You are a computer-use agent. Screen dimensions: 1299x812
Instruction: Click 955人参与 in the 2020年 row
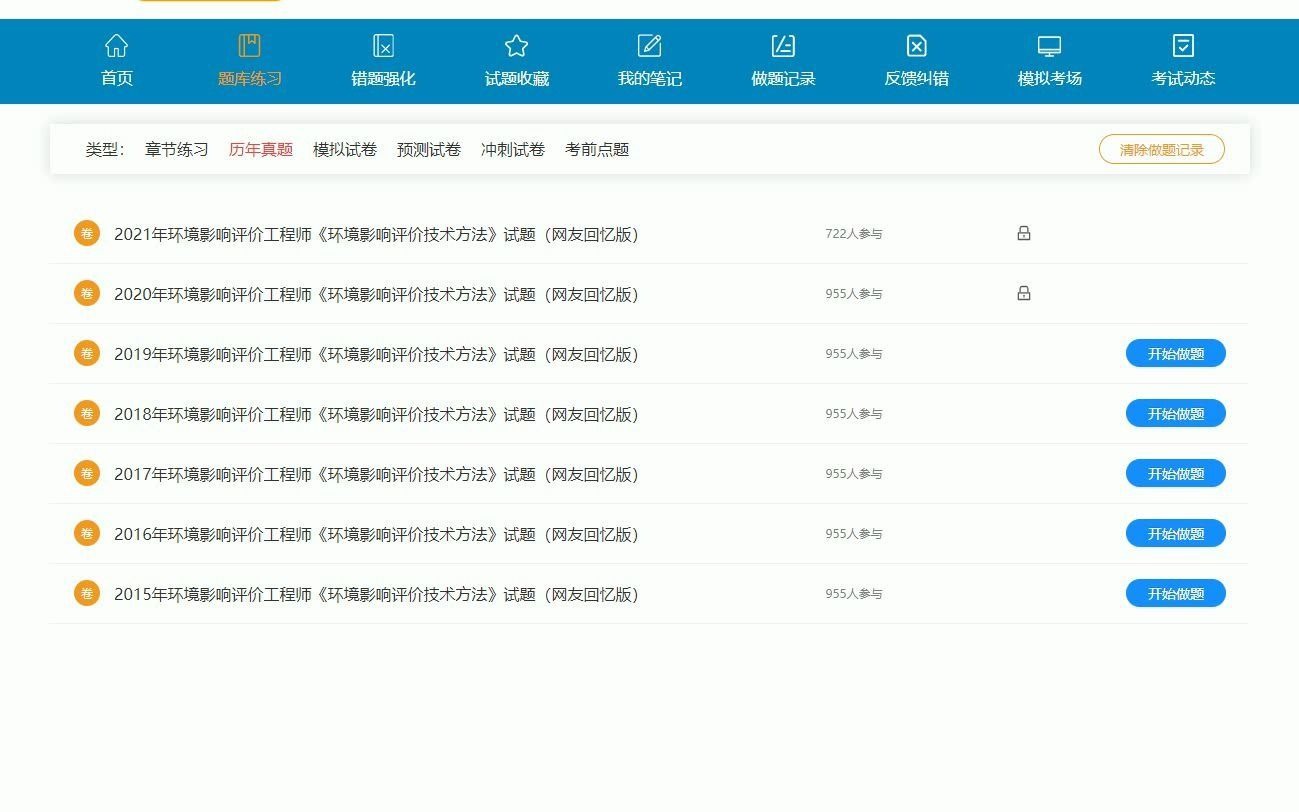854,294
